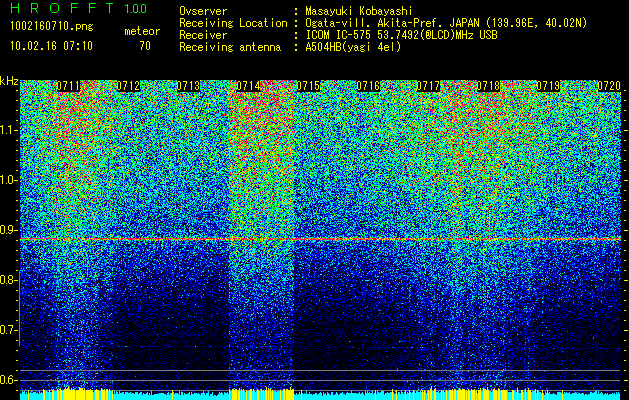The width and height of the screenshot is (629, 400).
Task: Click the 0717 time marker
Action: 428,86
